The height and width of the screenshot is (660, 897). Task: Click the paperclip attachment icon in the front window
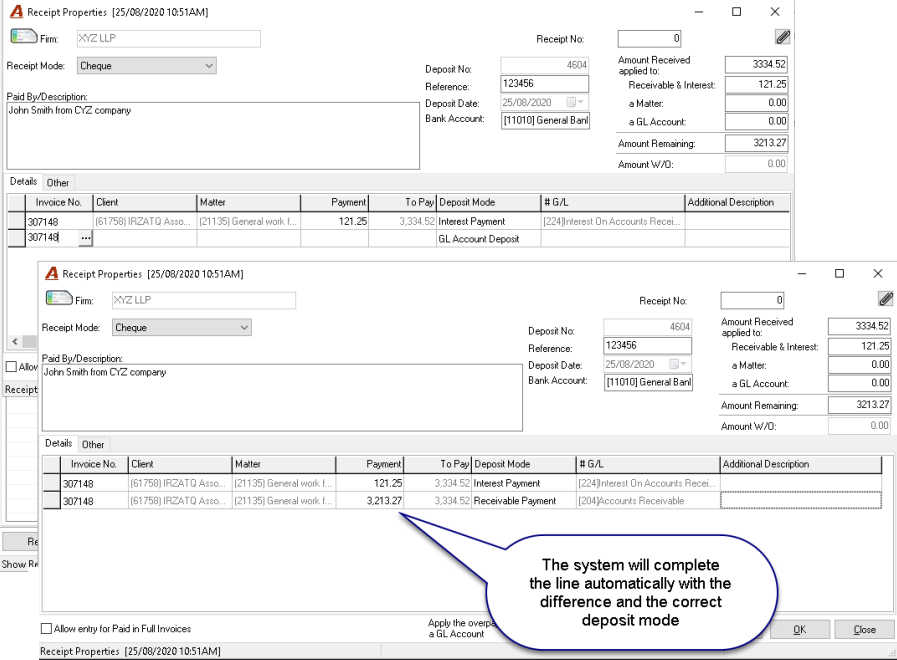pyautogui.click(x=886, y=299)
